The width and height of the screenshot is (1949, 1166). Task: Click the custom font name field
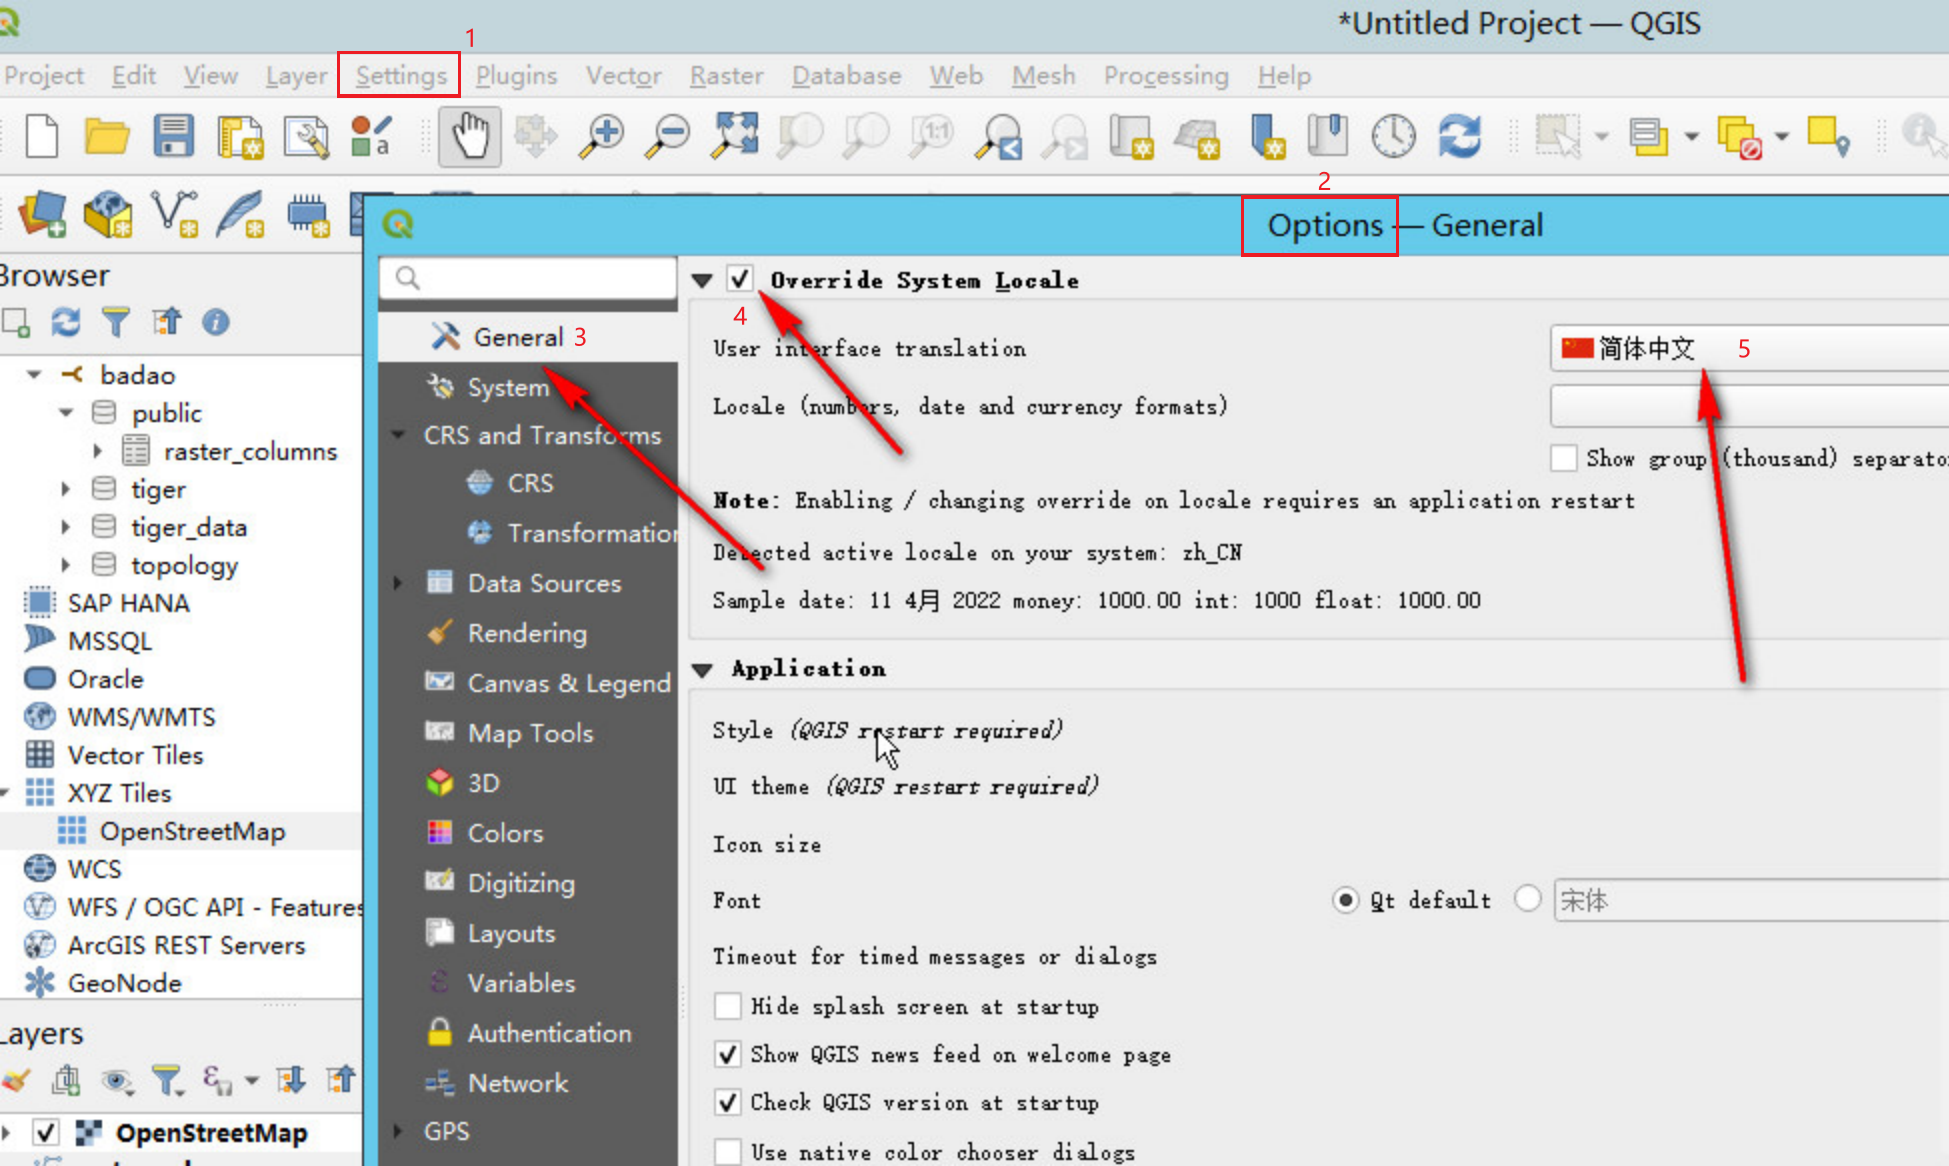[1751, 900]
